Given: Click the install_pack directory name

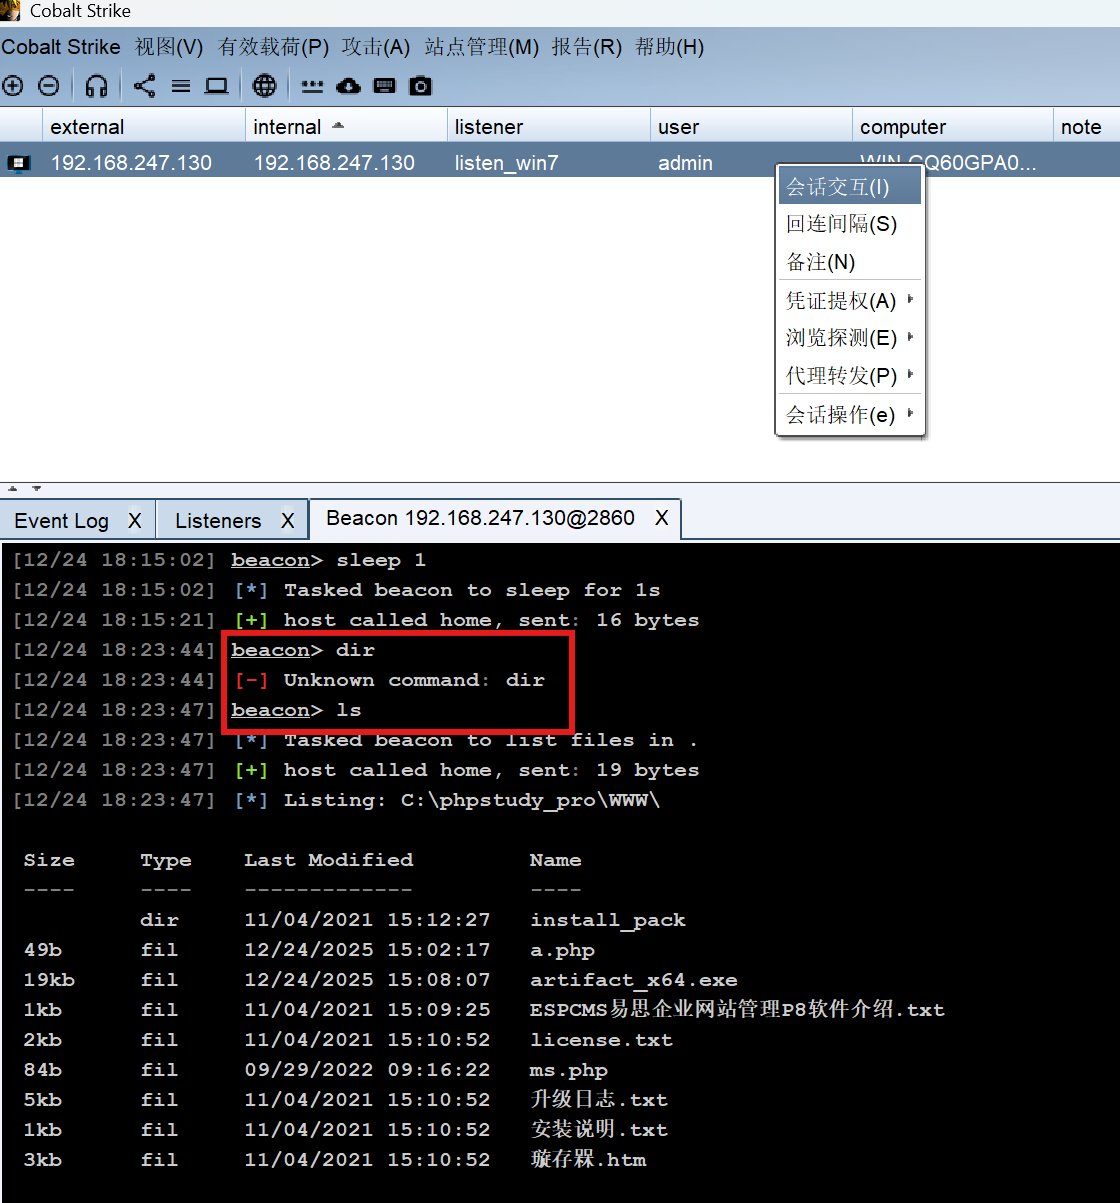Looking at the screenshot, I should click(608, 920).
